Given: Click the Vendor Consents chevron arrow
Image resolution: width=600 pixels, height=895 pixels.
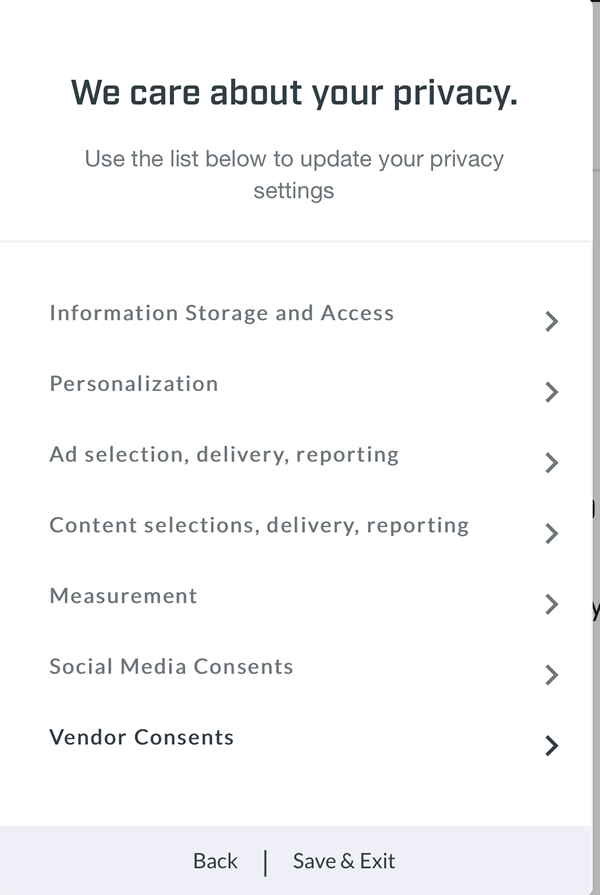Looking at the screenshot, I should tap(551, 746).
